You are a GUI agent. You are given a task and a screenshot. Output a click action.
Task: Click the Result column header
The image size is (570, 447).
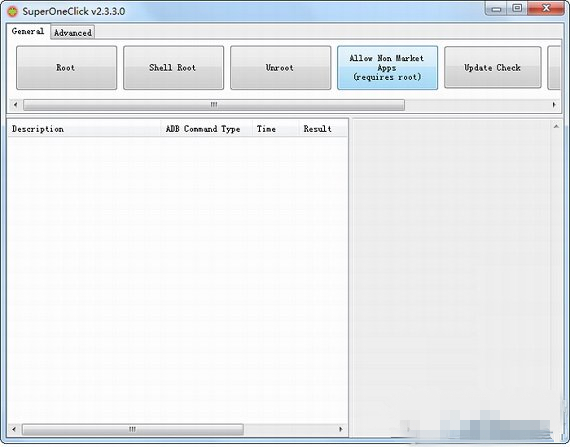(x=323, y=129)
